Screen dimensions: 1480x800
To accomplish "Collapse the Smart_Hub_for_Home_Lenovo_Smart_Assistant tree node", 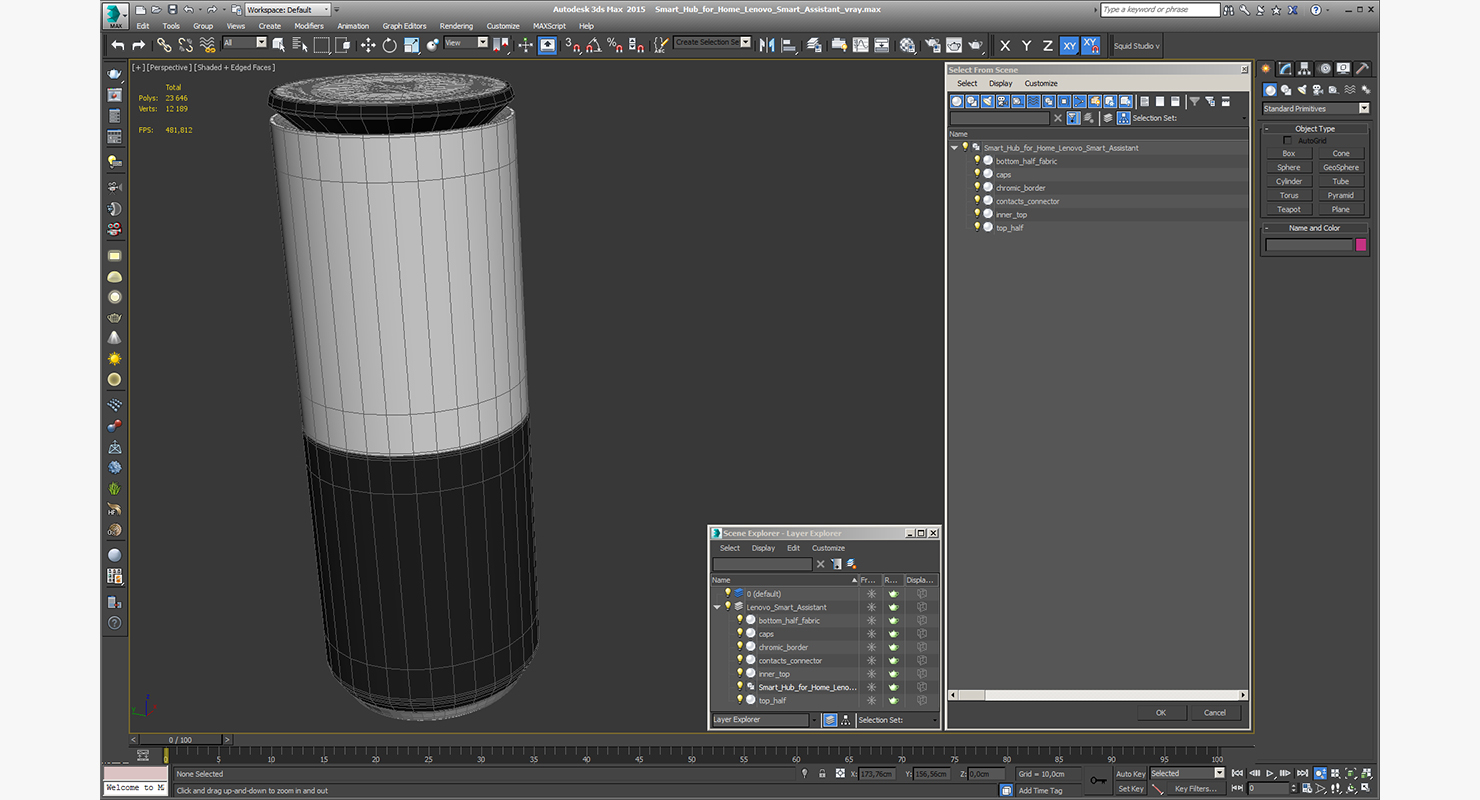I will (x=954, y=148).
